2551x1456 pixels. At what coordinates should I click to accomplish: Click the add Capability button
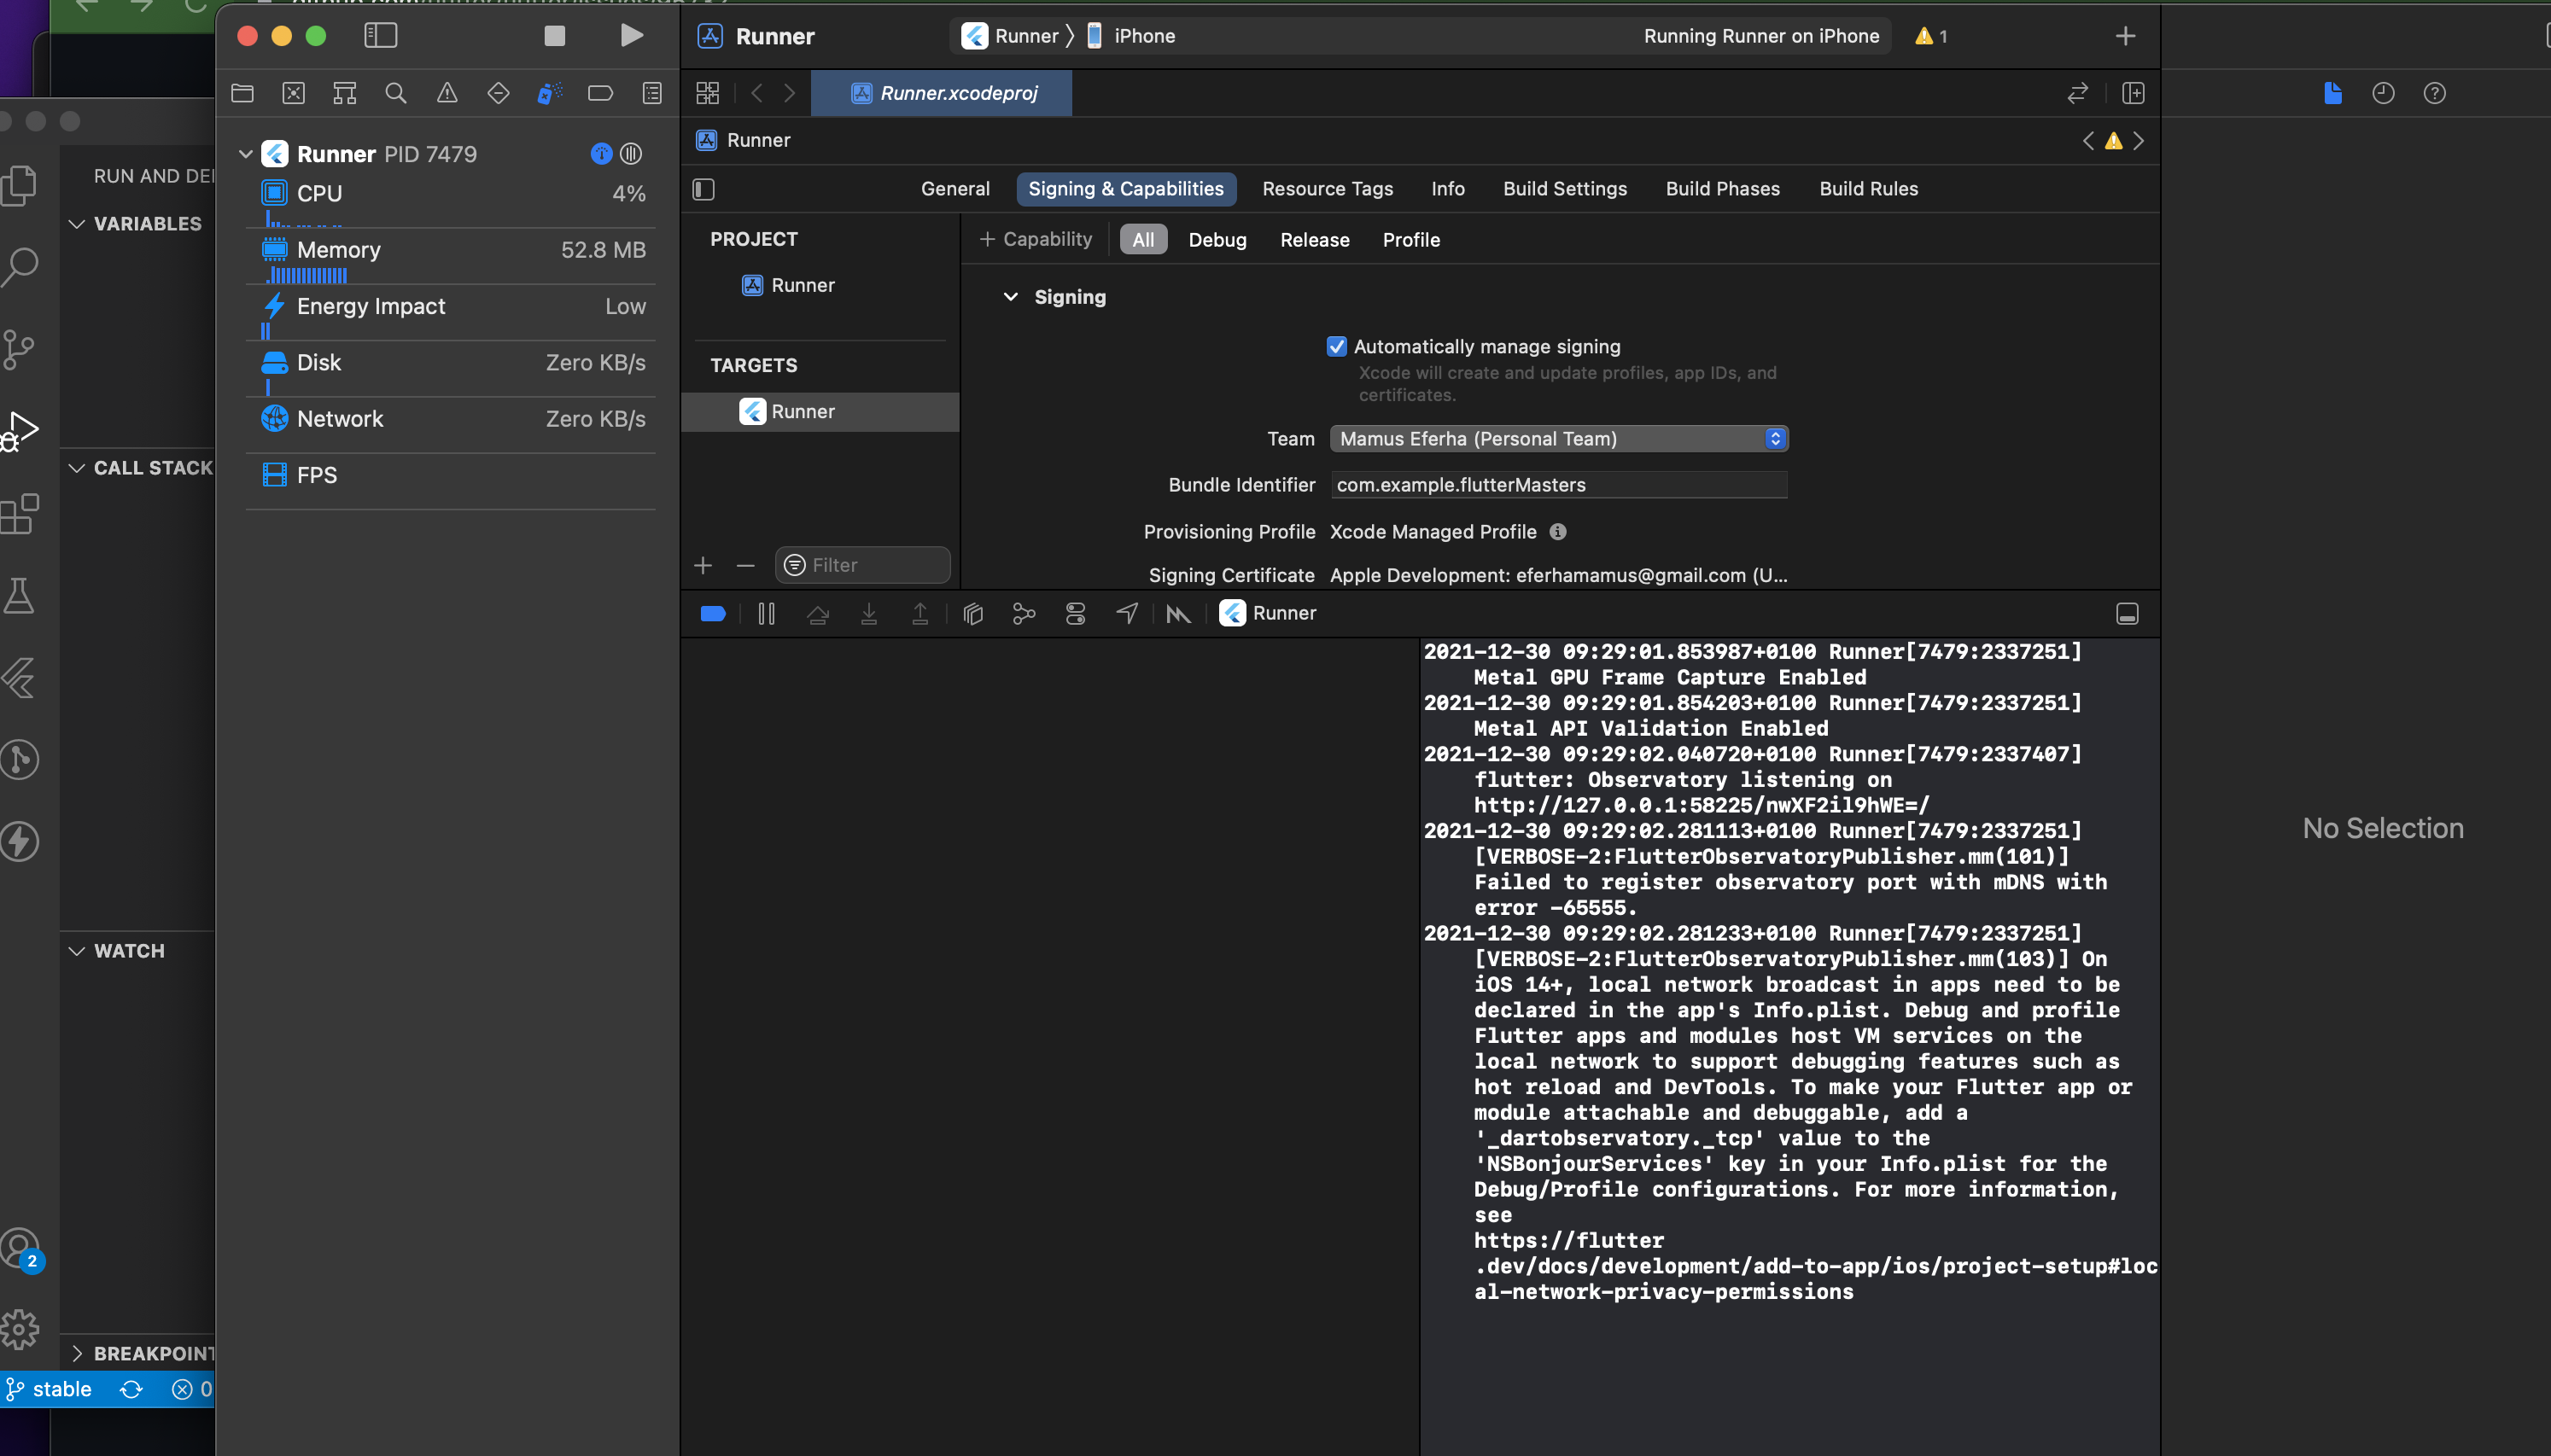pos(1035,240)
